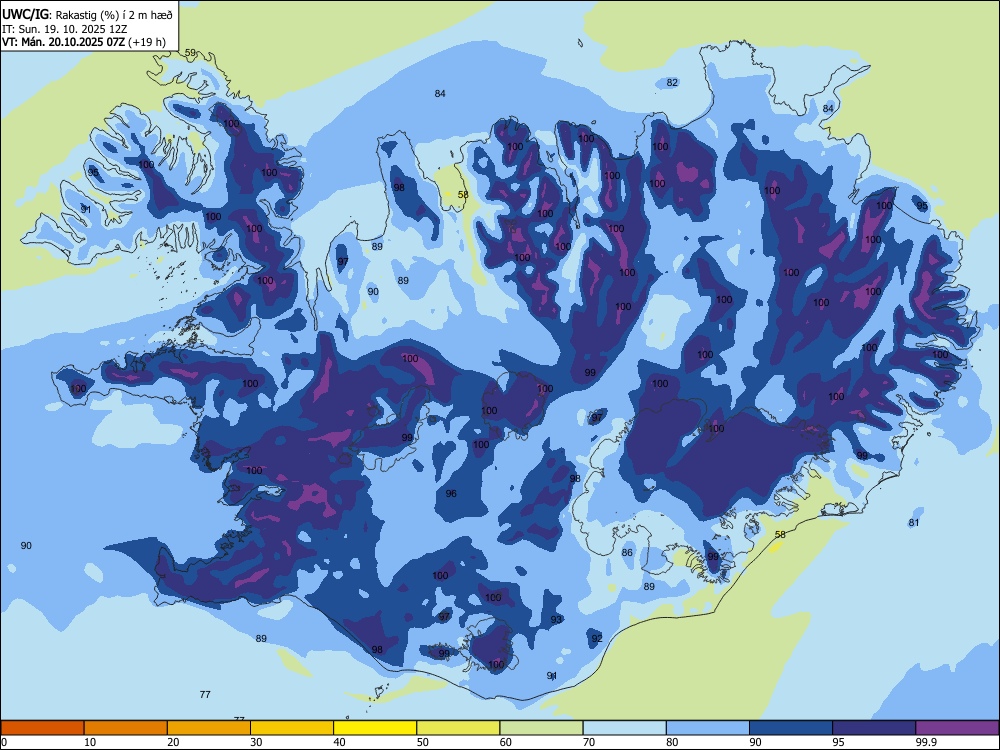
Task: Click the orange 10–20 legend swatch
Action: [126, 728]
